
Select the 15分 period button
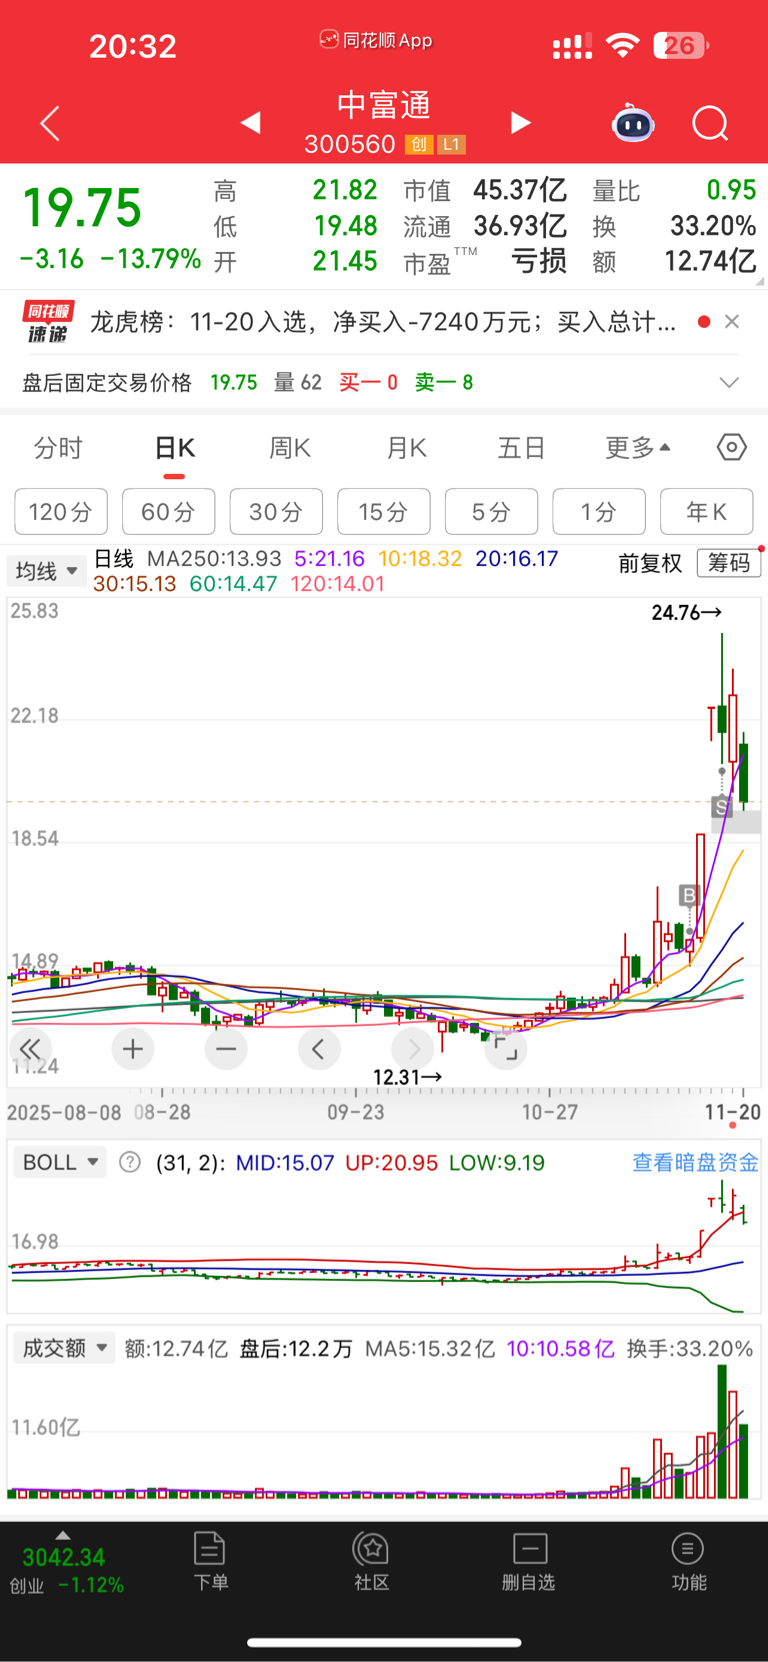tap(384, 512)
